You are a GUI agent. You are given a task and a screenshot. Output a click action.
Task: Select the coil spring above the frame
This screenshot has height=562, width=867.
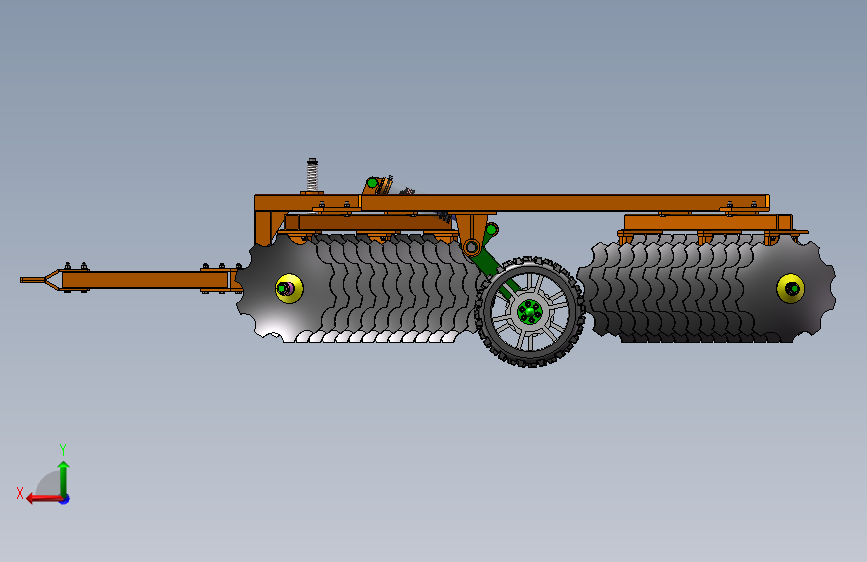312,175
